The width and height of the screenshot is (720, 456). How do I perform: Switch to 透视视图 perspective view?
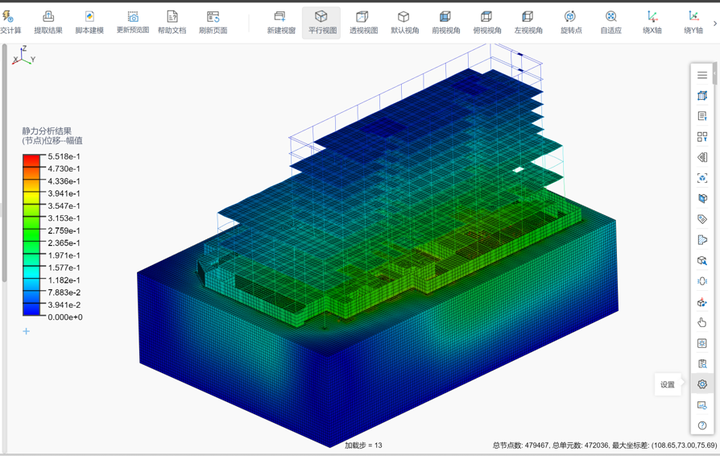tap(363, 21)
